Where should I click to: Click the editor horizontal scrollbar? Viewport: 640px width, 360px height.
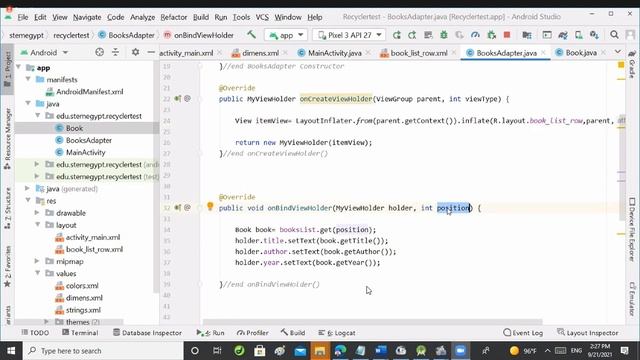(372, 322)
